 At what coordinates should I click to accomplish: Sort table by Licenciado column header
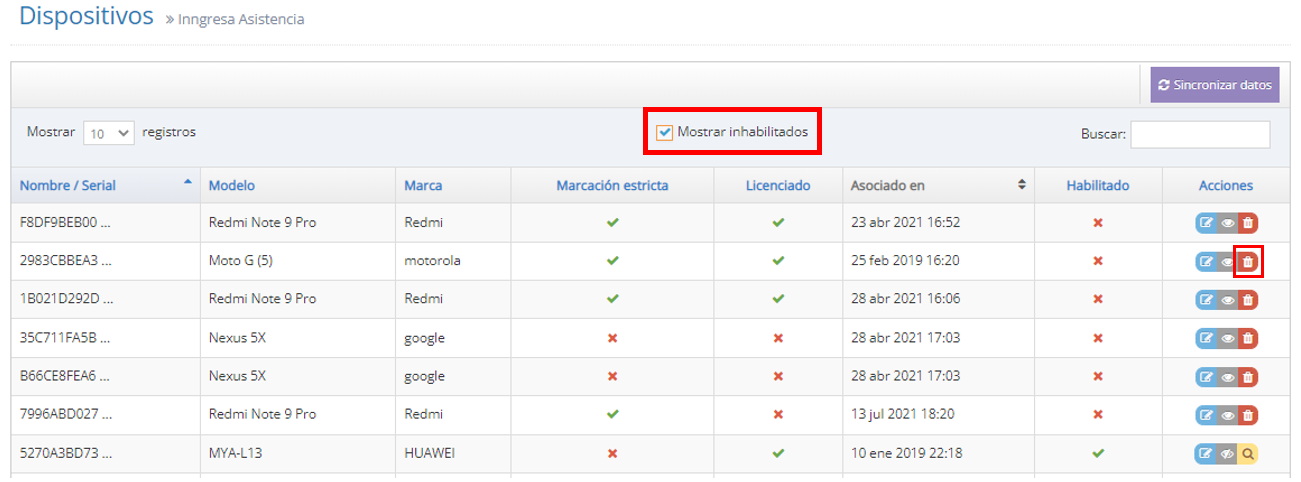[777, 186]
